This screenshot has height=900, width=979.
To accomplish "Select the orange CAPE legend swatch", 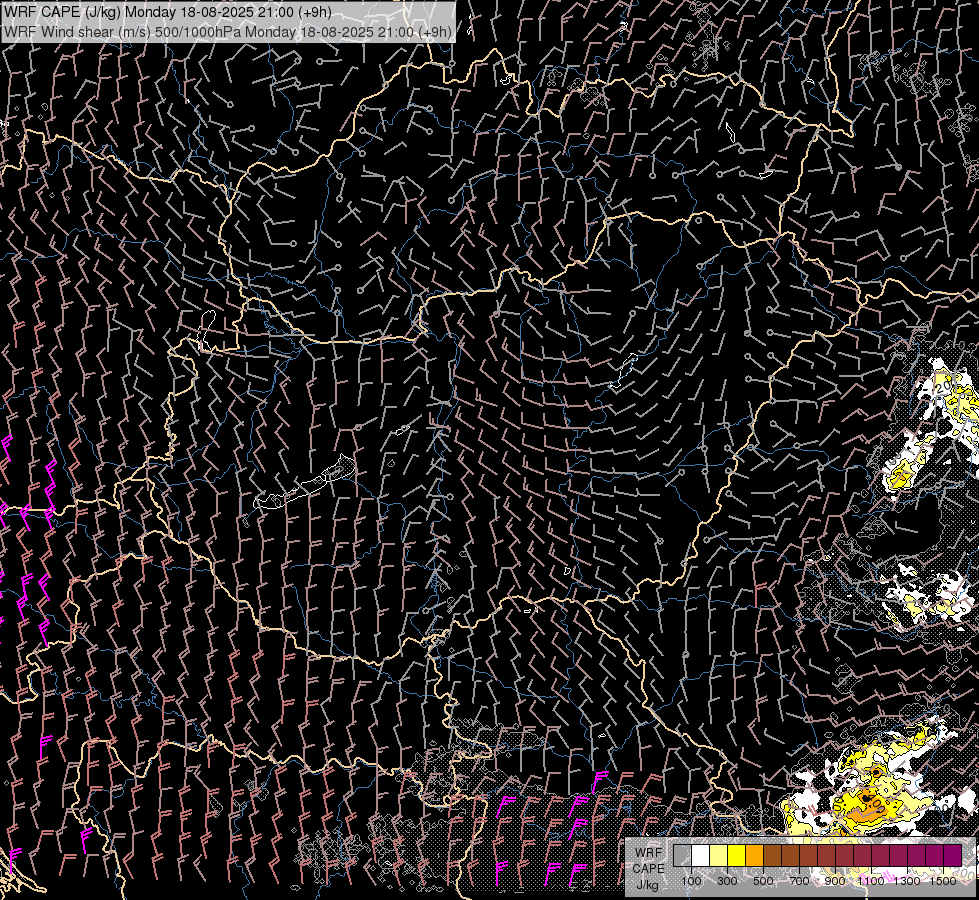I will tap(754, 855).
